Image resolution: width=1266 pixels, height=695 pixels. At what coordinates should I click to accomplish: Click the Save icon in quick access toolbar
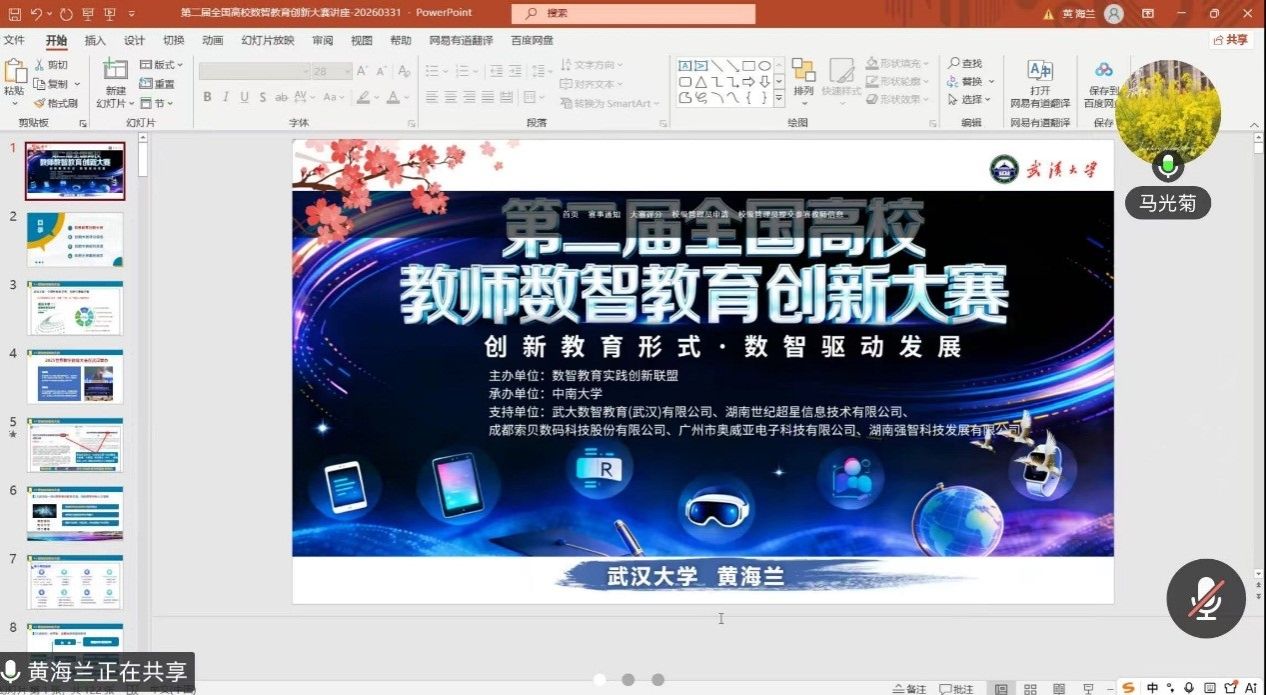click(14, 14)
